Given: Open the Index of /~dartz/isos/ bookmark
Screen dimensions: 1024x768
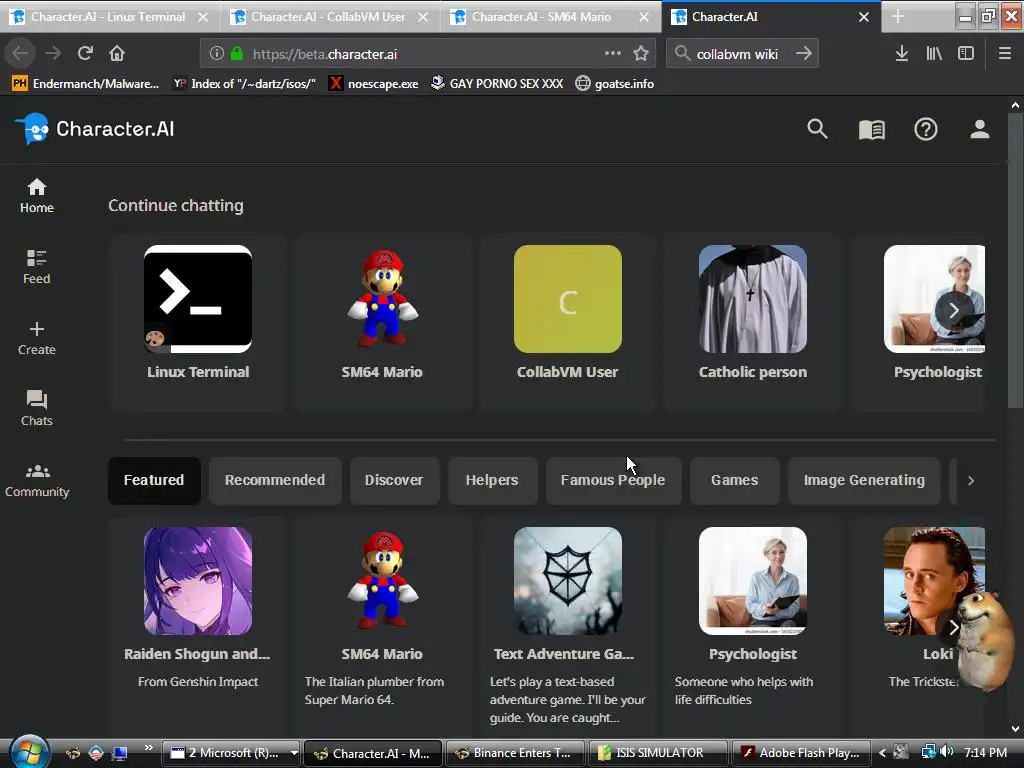Looking at the screenshot, I should coord(244,84).
